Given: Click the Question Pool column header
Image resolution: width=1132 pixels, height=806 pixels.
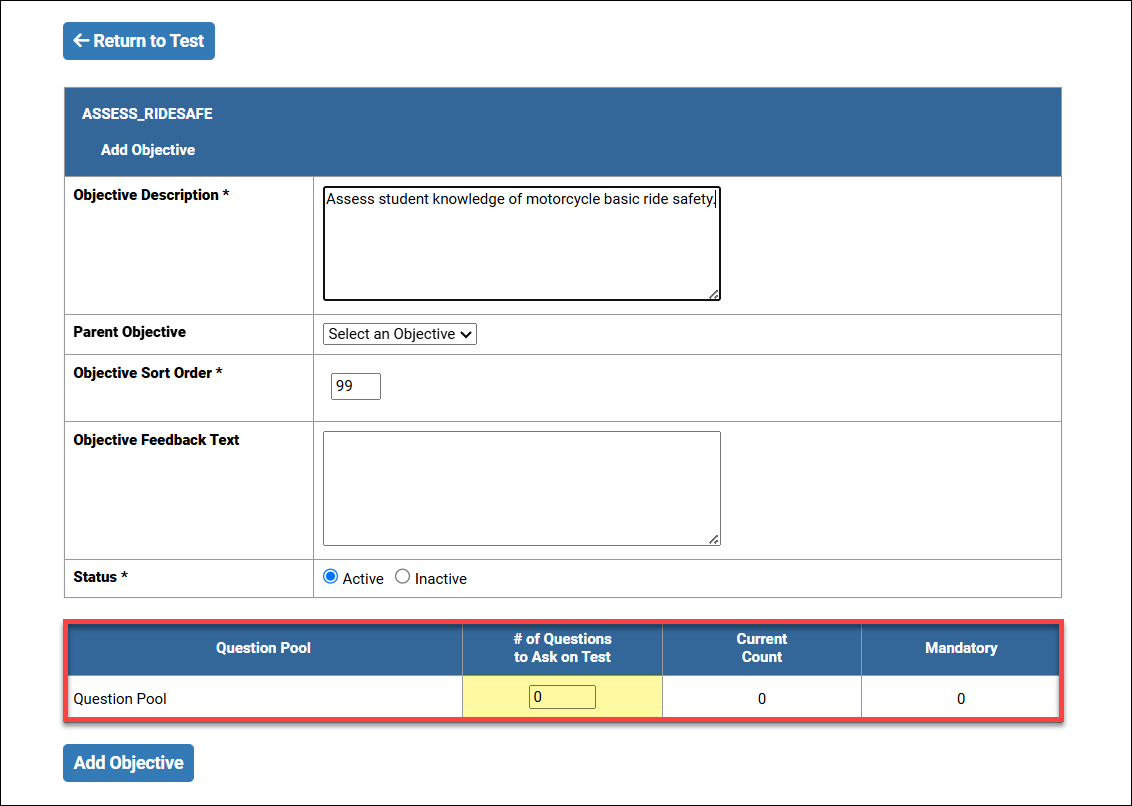Looking at the screenshot, I should click(263, 648).
